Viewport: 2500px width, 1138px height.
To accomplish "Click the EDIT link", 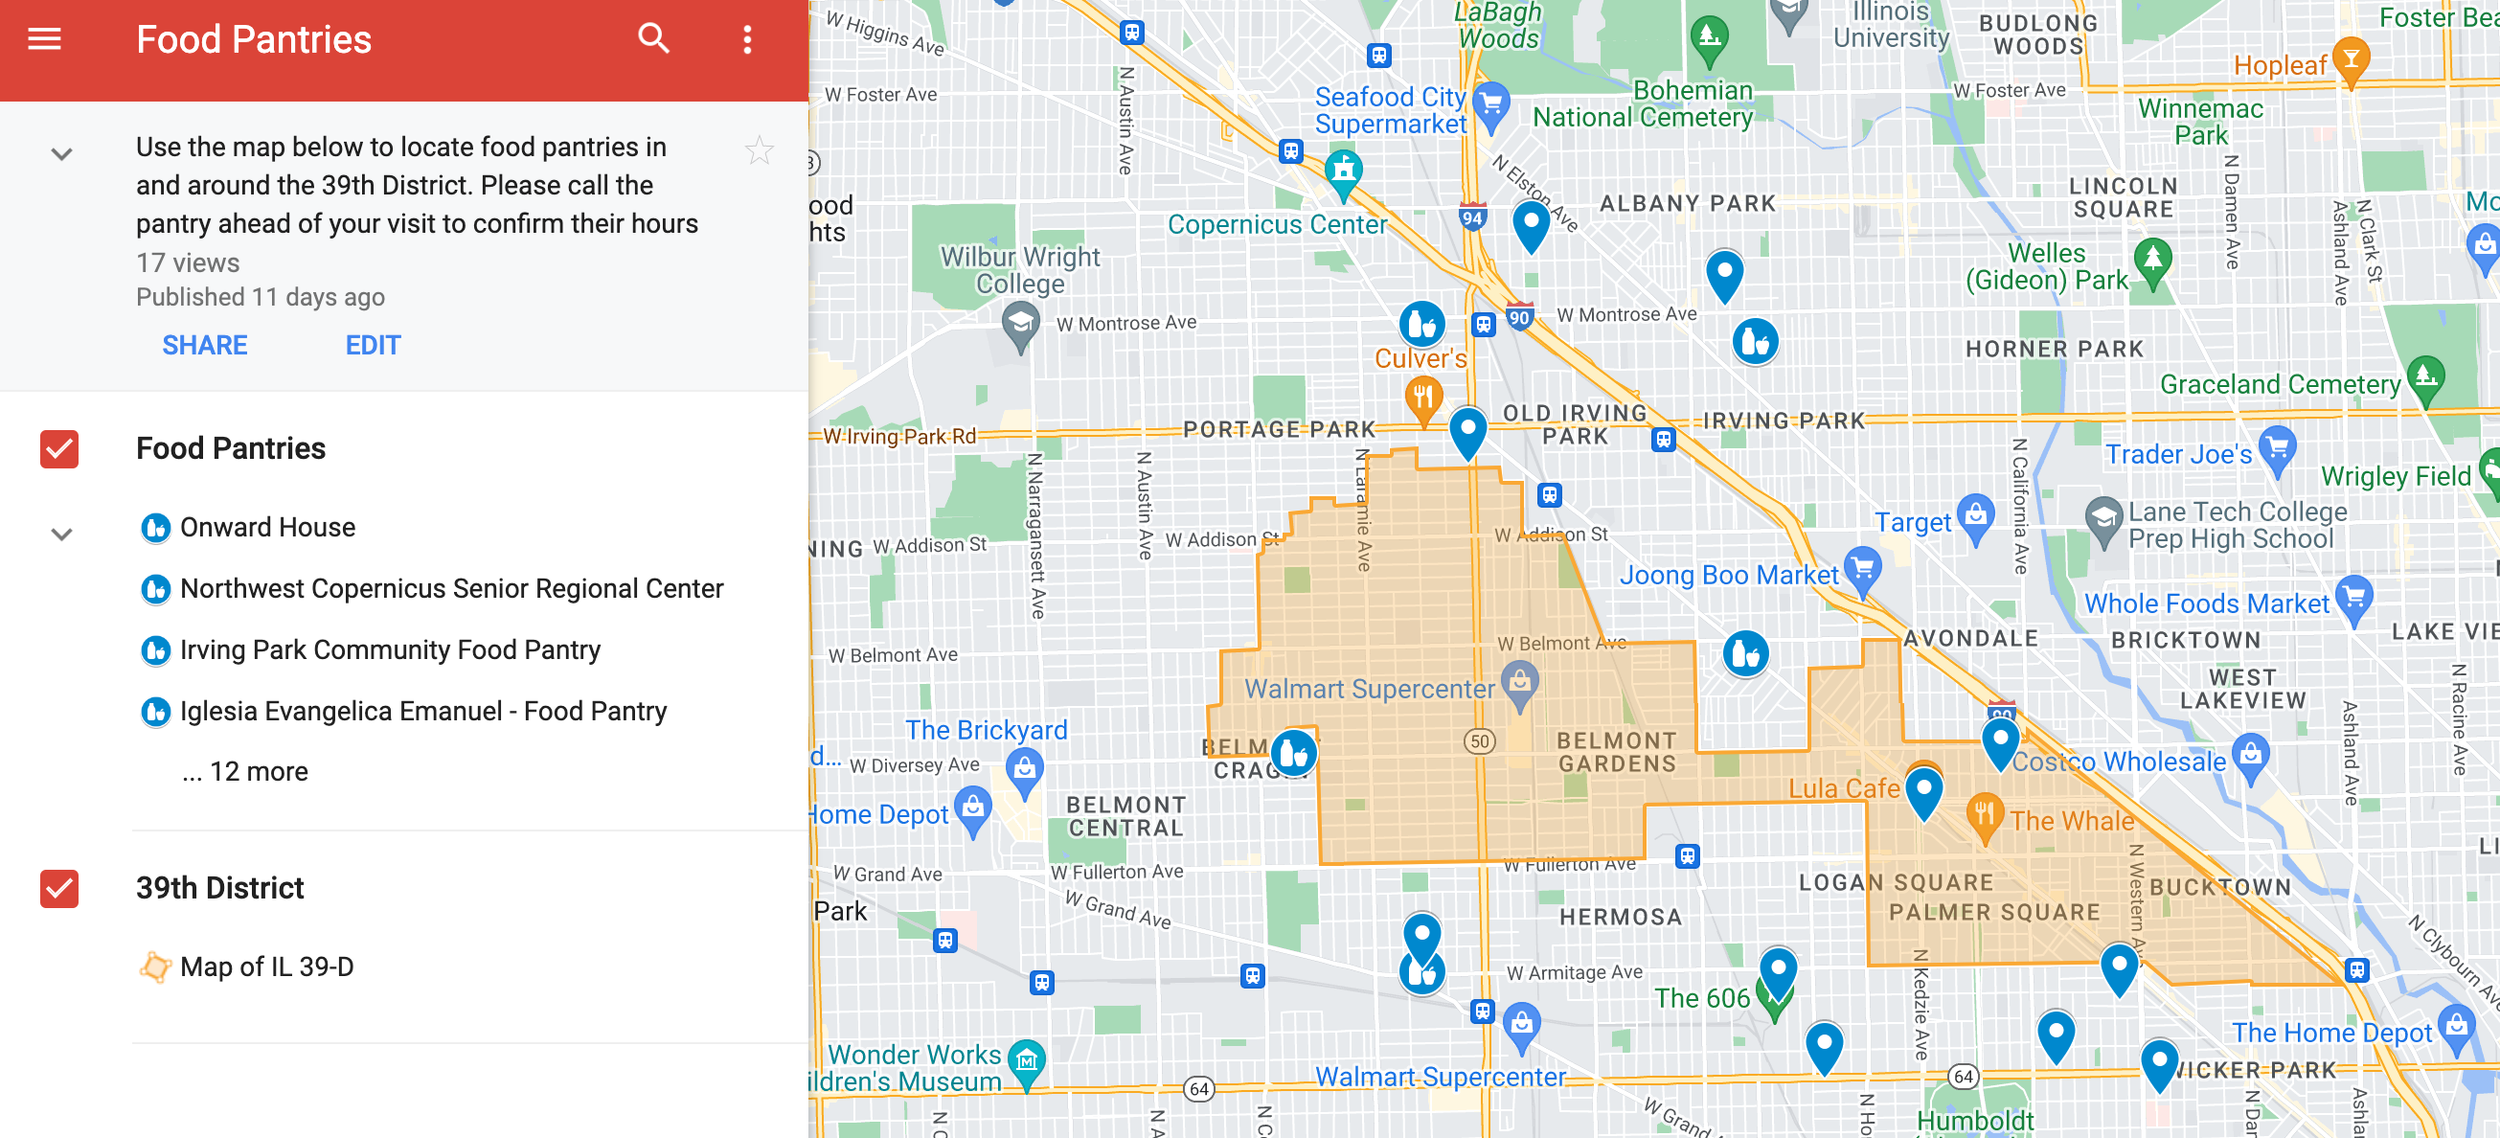I will point(373,345).
